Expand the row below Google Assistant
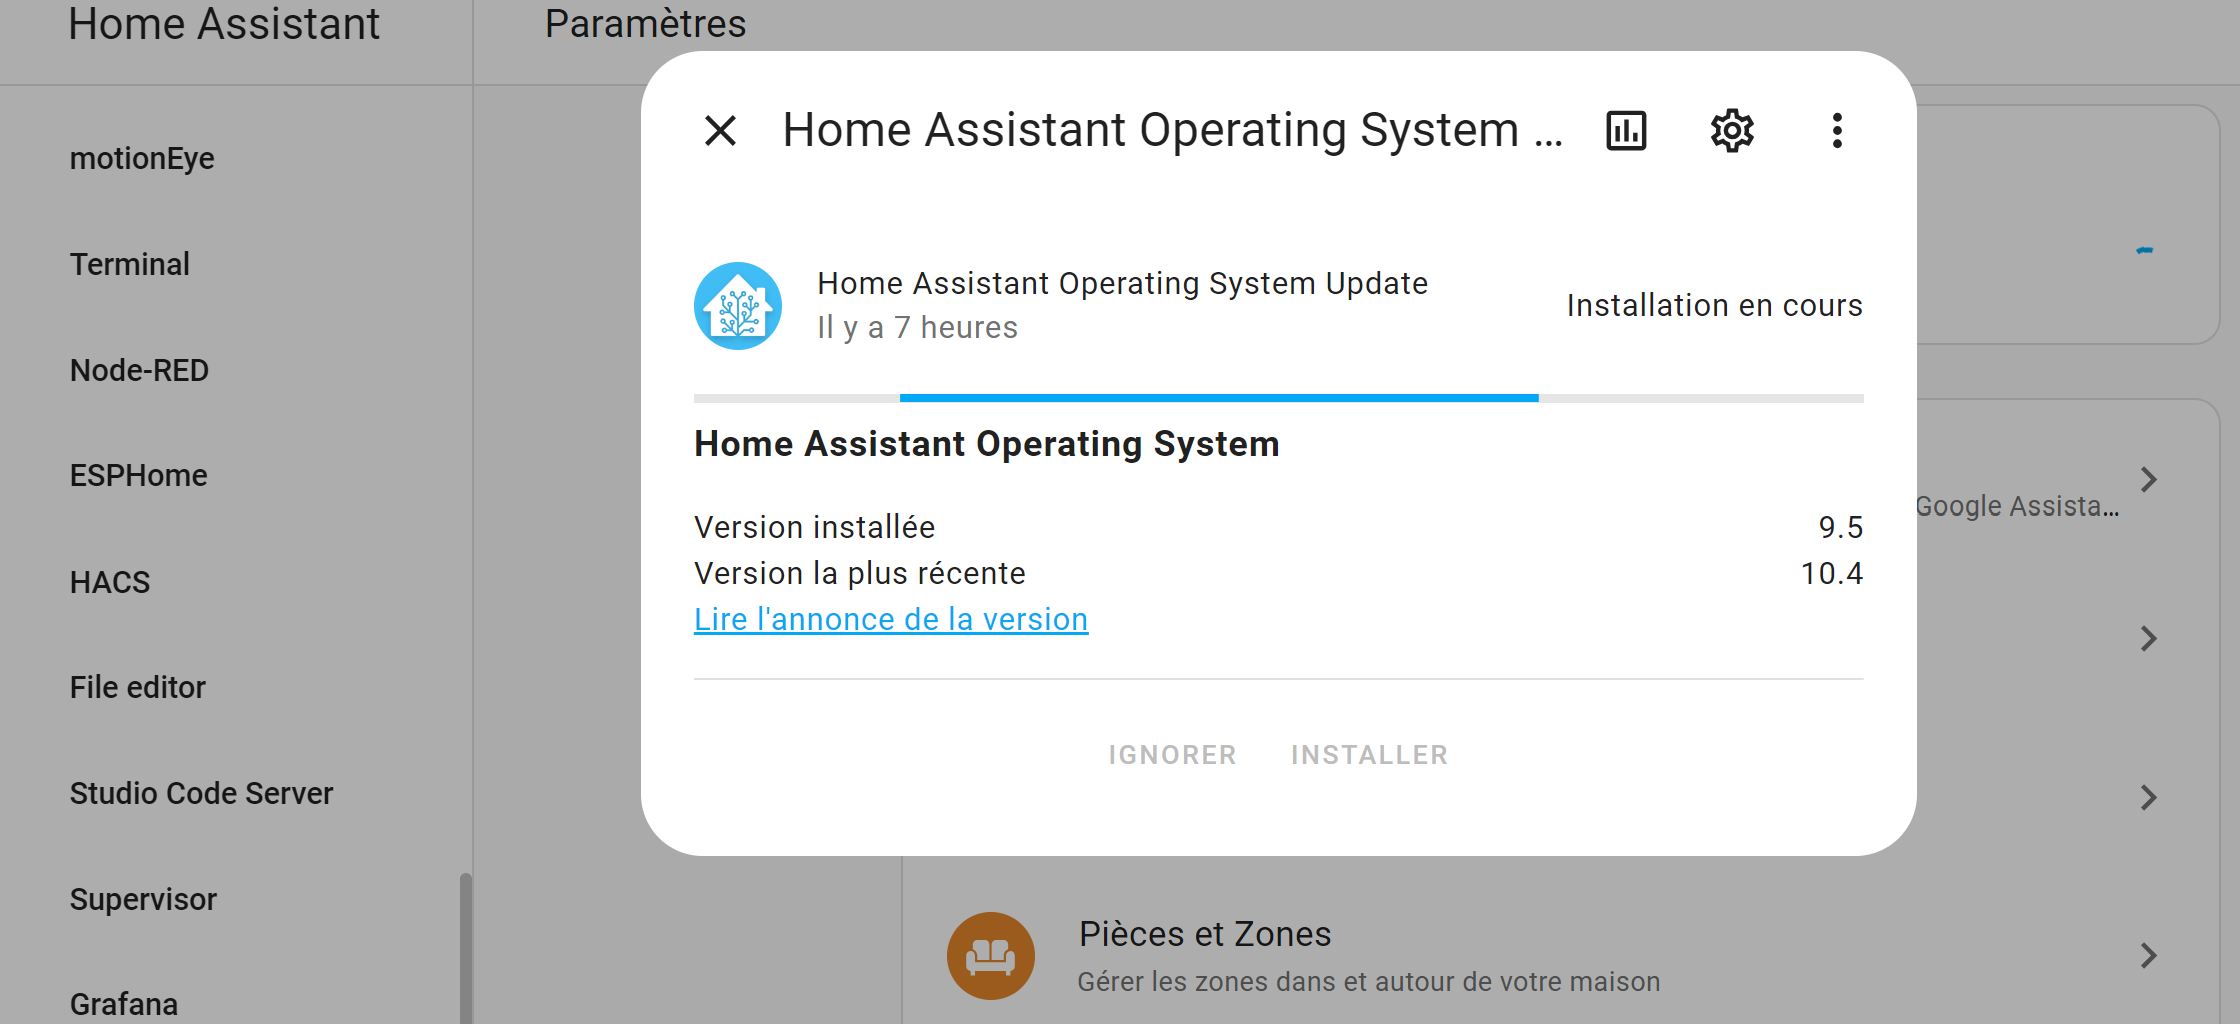This screenshot has width=2240, height=1024. [2149, 638]
